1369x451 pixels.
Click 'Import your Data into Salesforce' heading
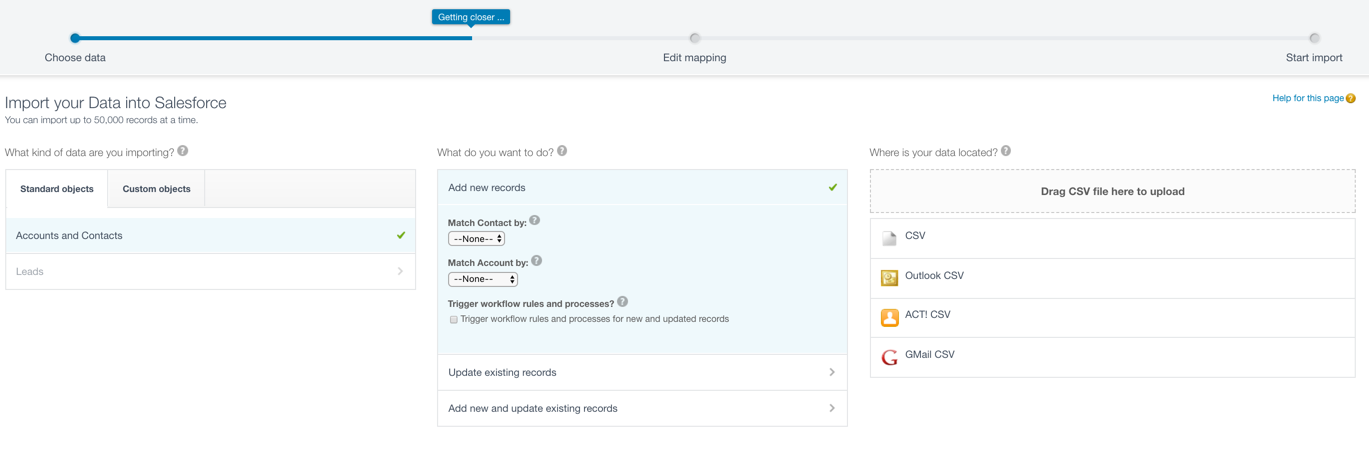tap(116, 103)
